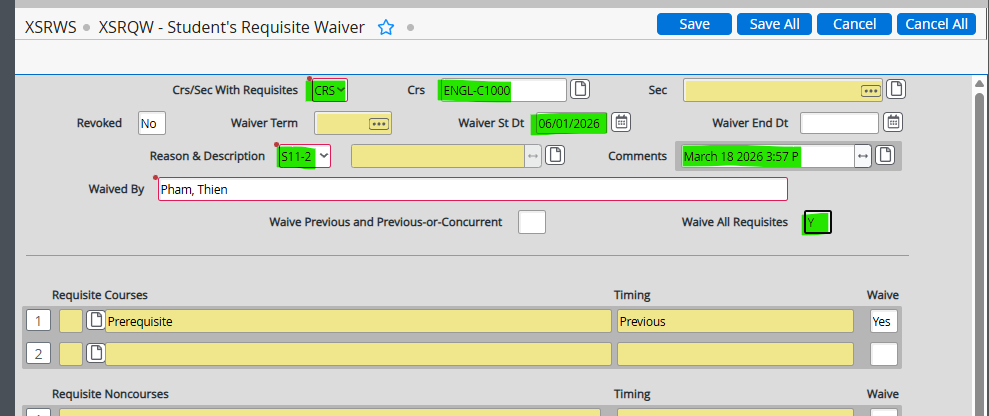Click the Crs field containing ENGL-C1000
Screen dimensions: 989x416
[x=503, y=90]
